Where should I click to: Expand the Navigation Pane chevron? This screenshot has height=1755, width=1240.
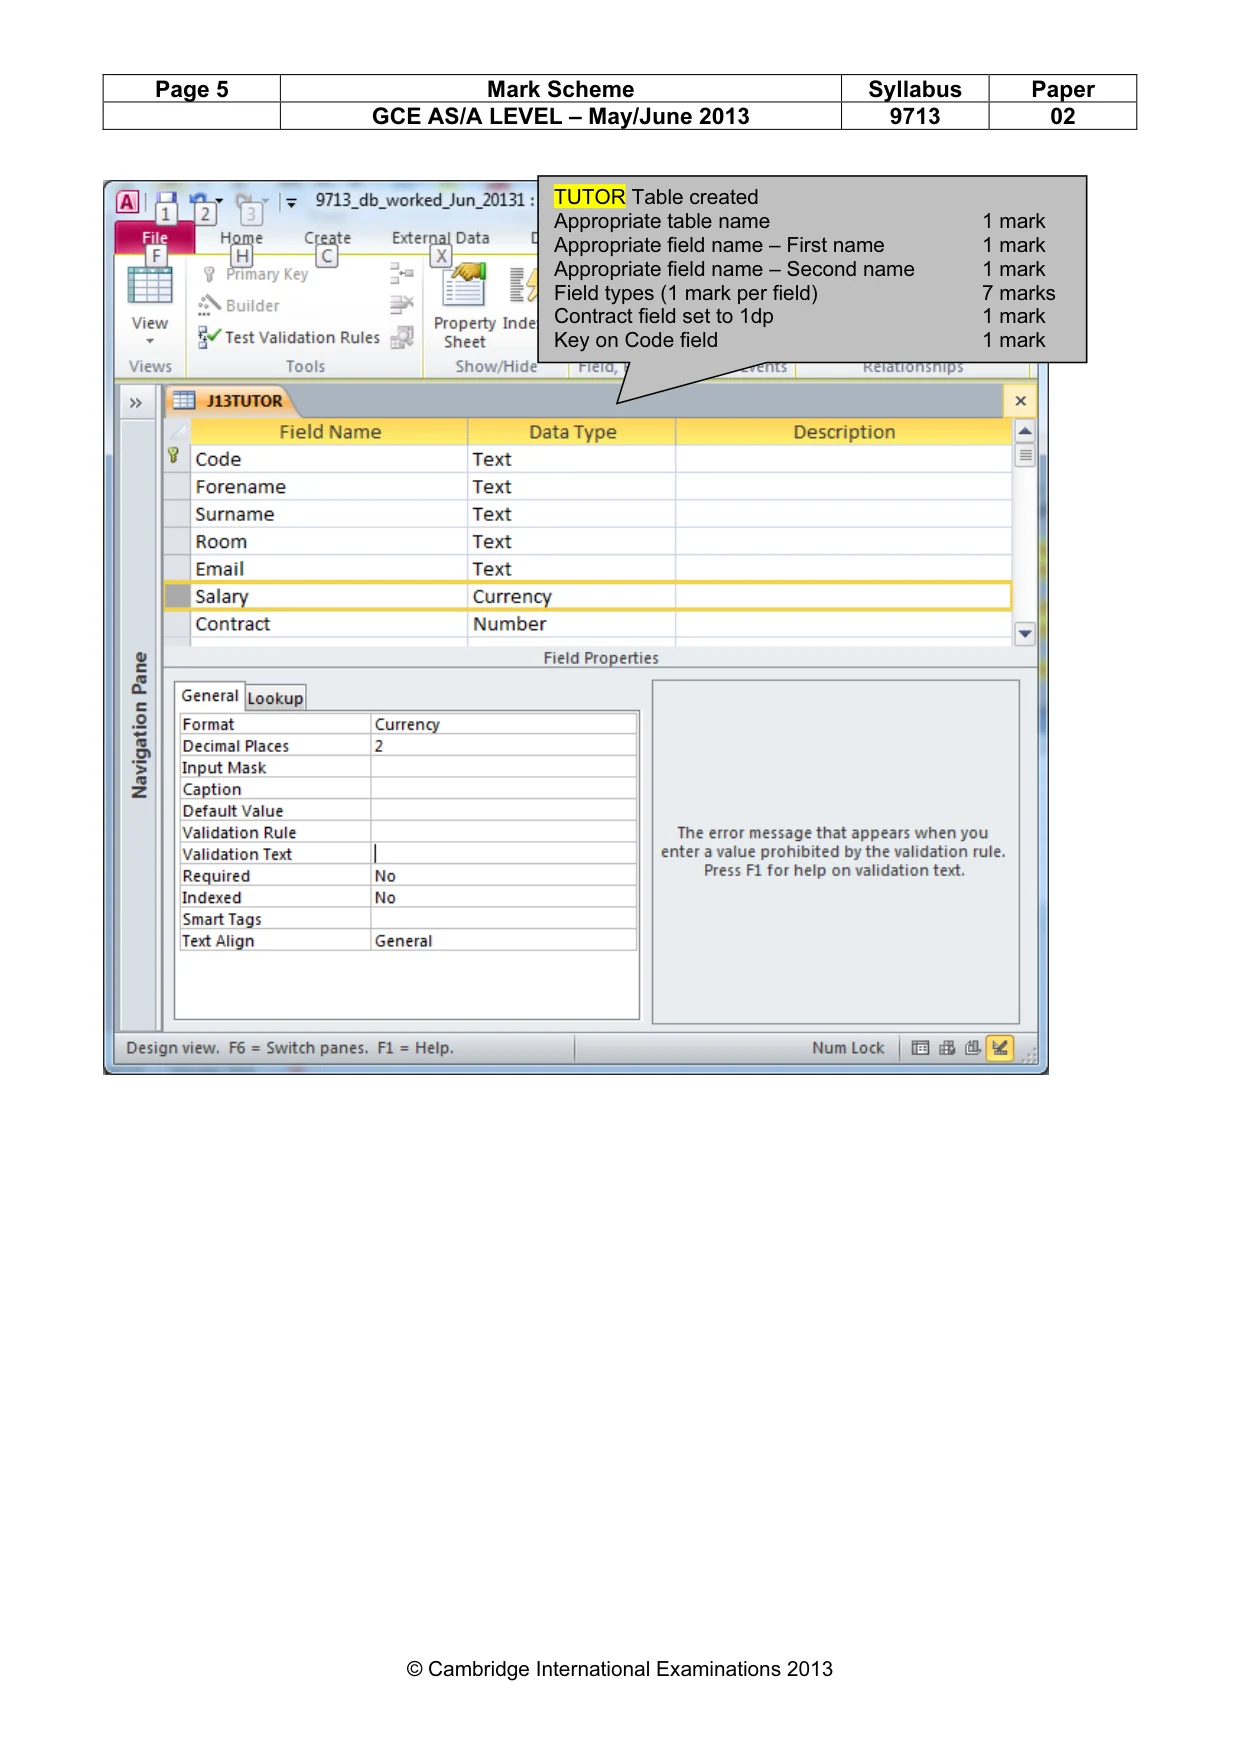coord(136,402)
